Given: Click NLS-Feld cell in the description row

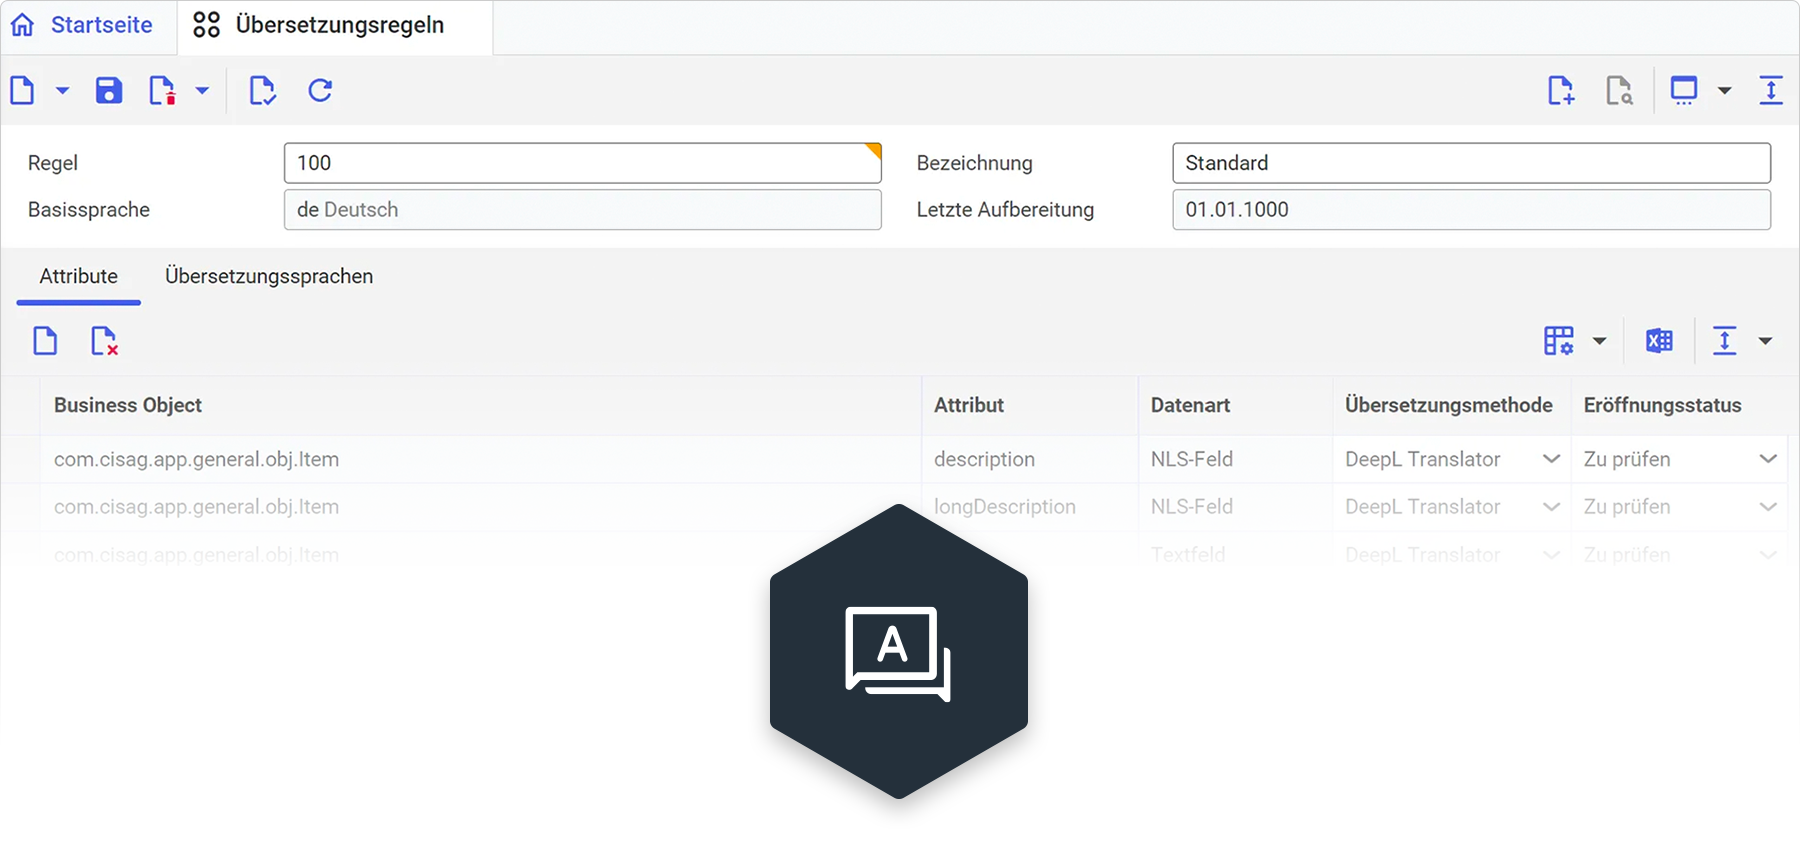Looking at the screenshot, I should pyautogui.click(x=1235, y=459).
